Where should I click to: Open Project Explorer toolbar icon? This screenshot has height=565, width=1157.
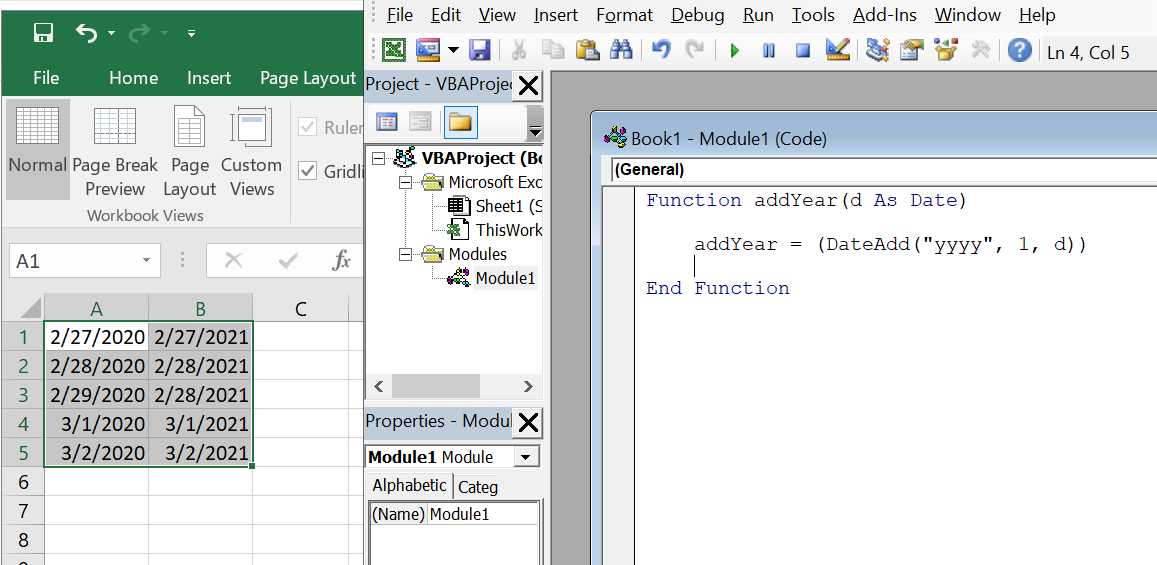click(x=877, y=49)
